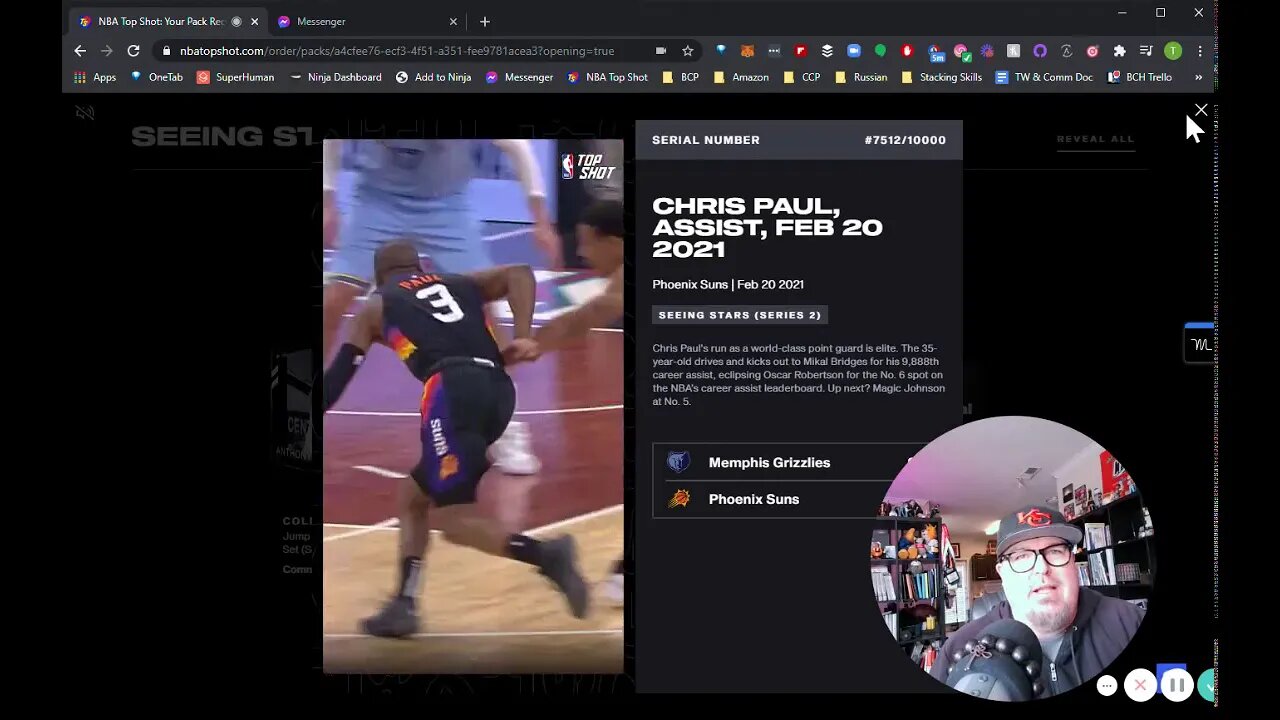The image size is (1280, 720).
Task: Open the Messenger bookmark in bookmarks bar
Action: [x=519, y=77]
